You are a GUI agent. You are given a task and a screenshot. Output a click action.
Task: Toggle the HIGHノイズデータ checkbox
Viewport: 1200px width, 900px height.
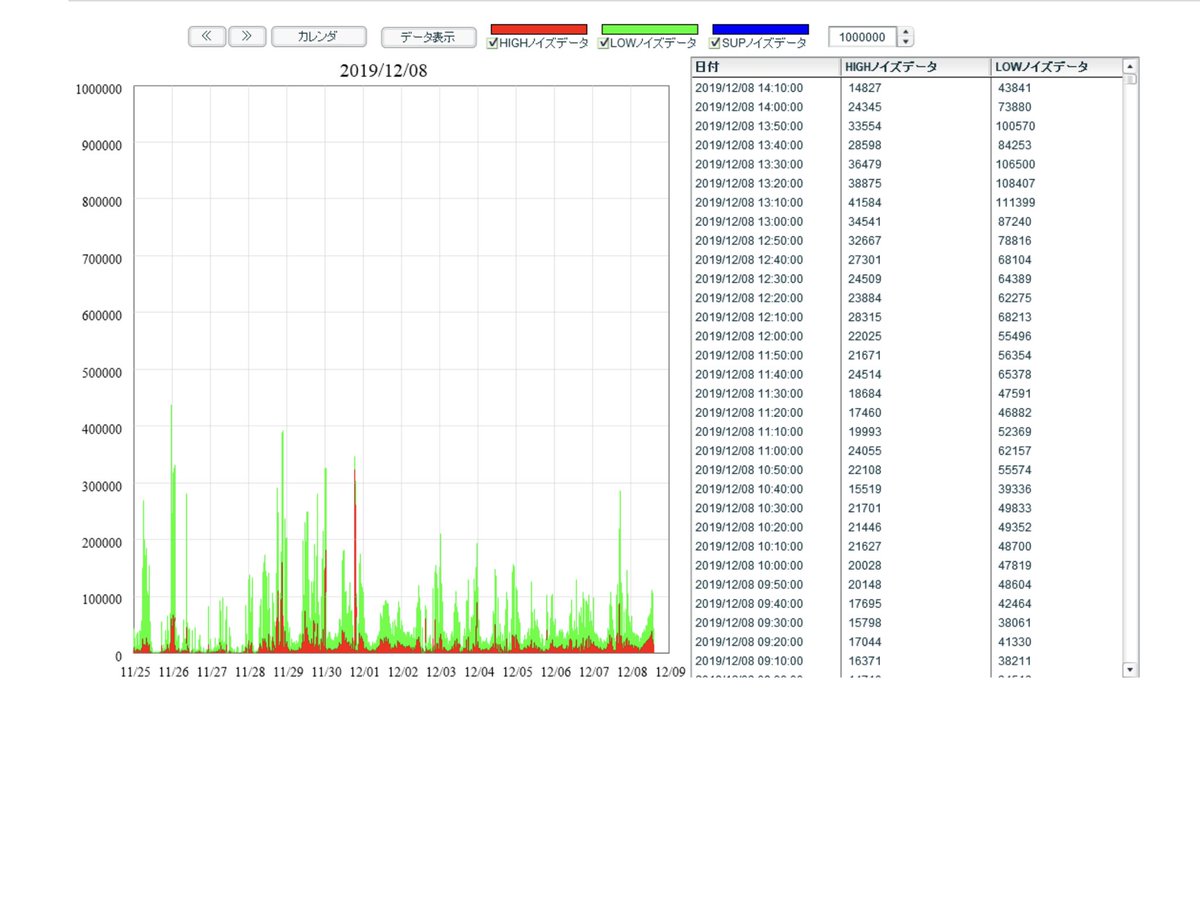tap(491, 44)
